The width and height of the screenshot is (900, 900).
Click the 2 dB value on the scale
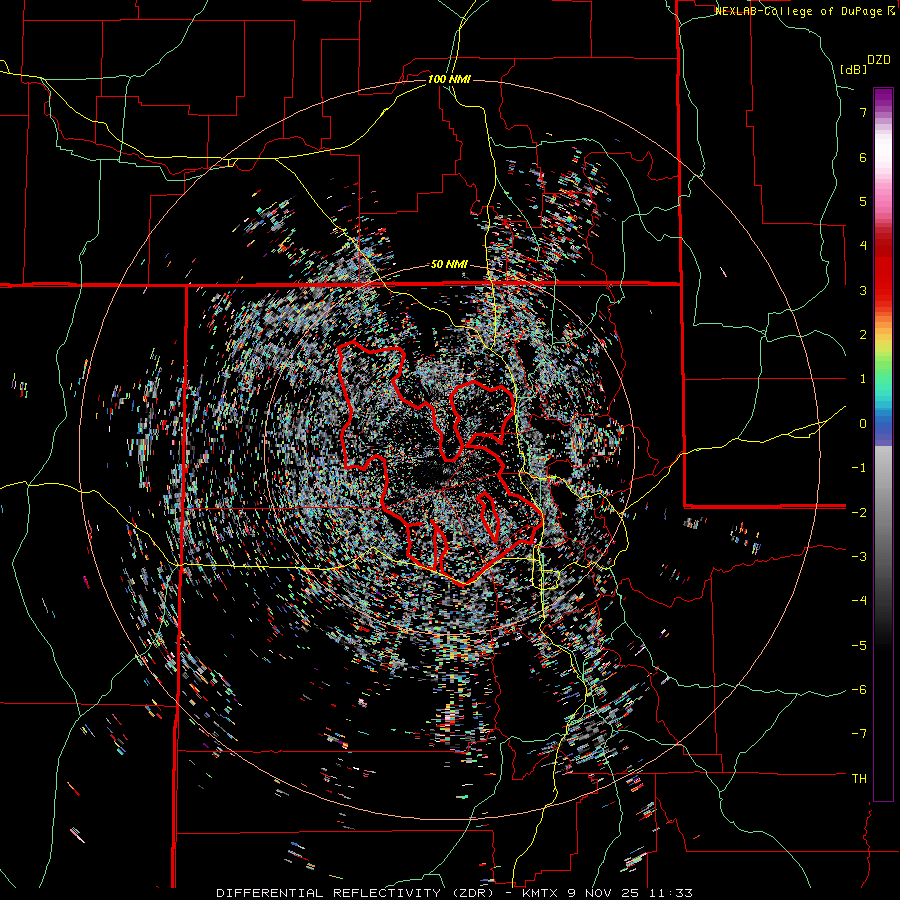point(863,335)
